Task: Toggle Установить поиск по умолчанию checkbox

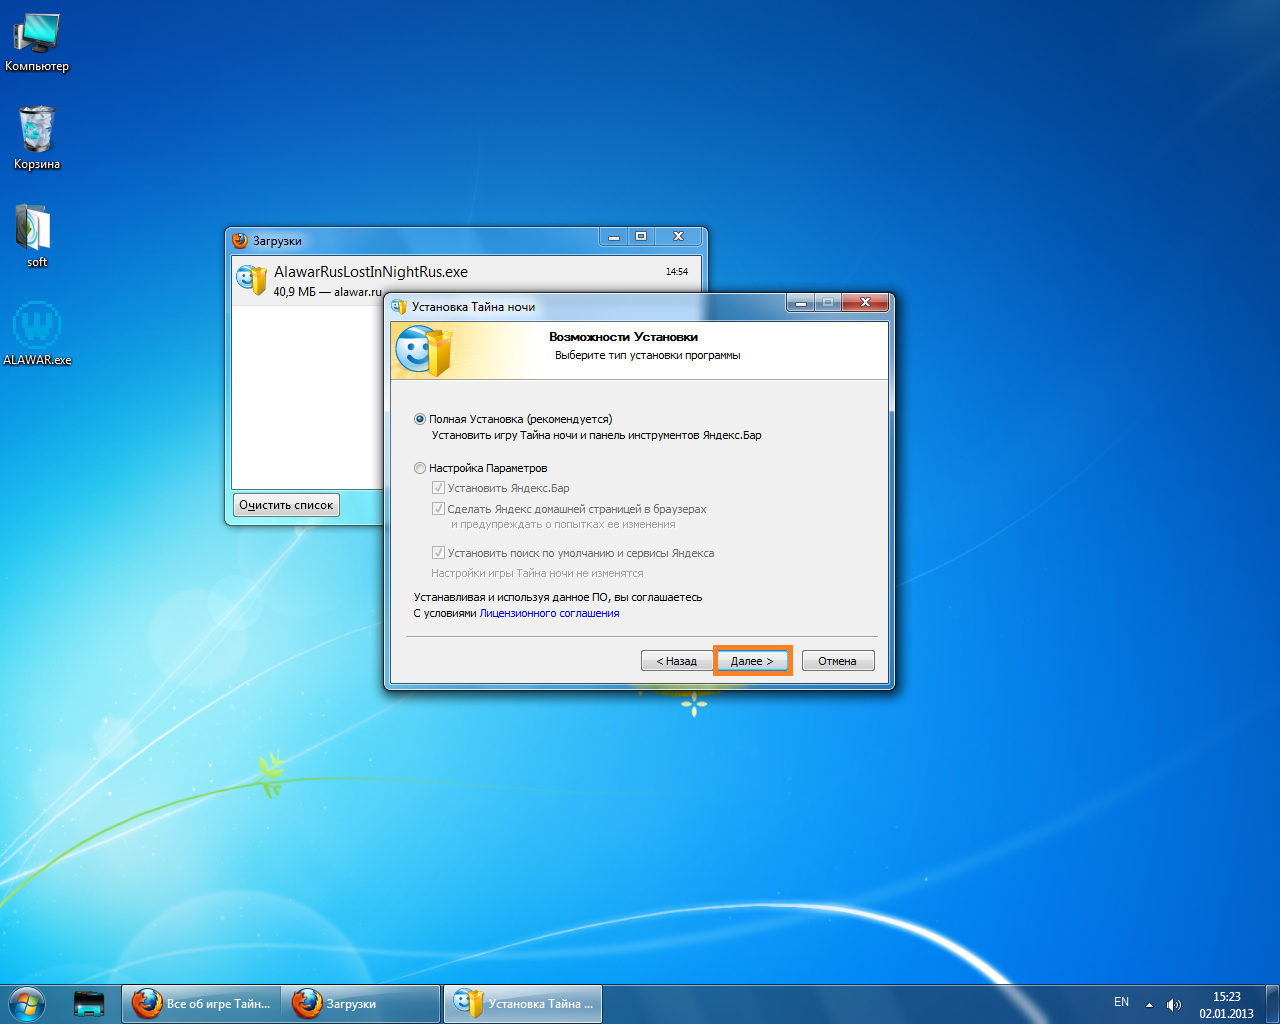Action: point(438,553)
